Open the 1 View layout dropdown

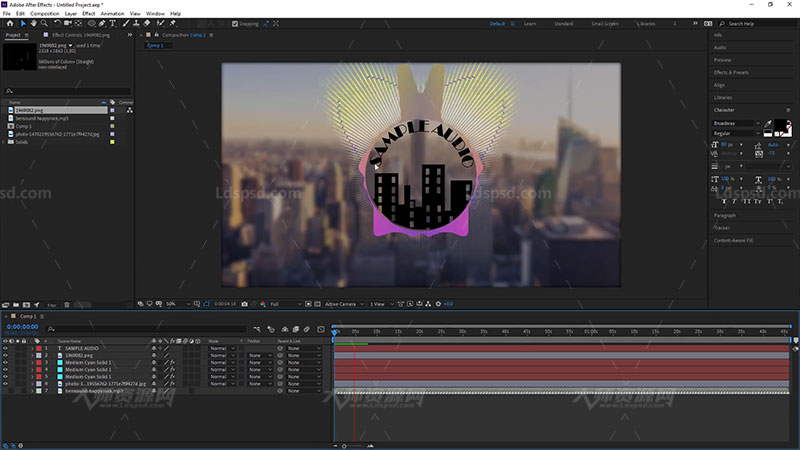(x=382, y=304)
